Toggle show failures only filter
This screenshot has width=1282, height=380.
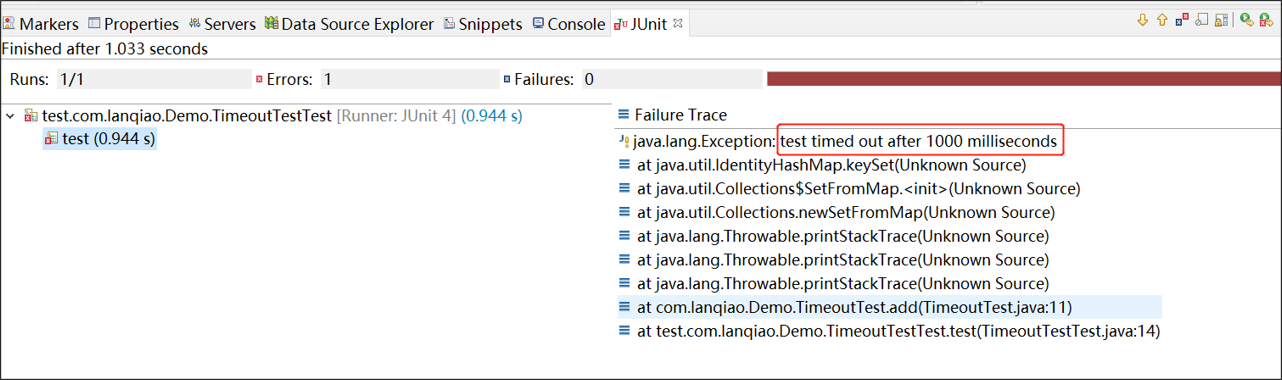[x=1182, y=19]
